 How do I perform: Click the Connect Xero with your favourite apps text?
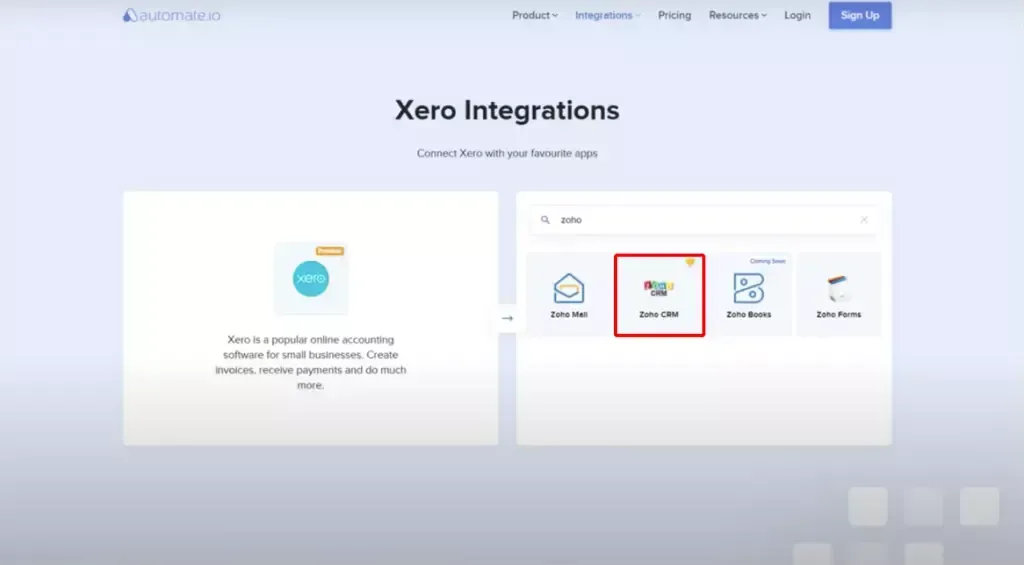coord(507,153)
